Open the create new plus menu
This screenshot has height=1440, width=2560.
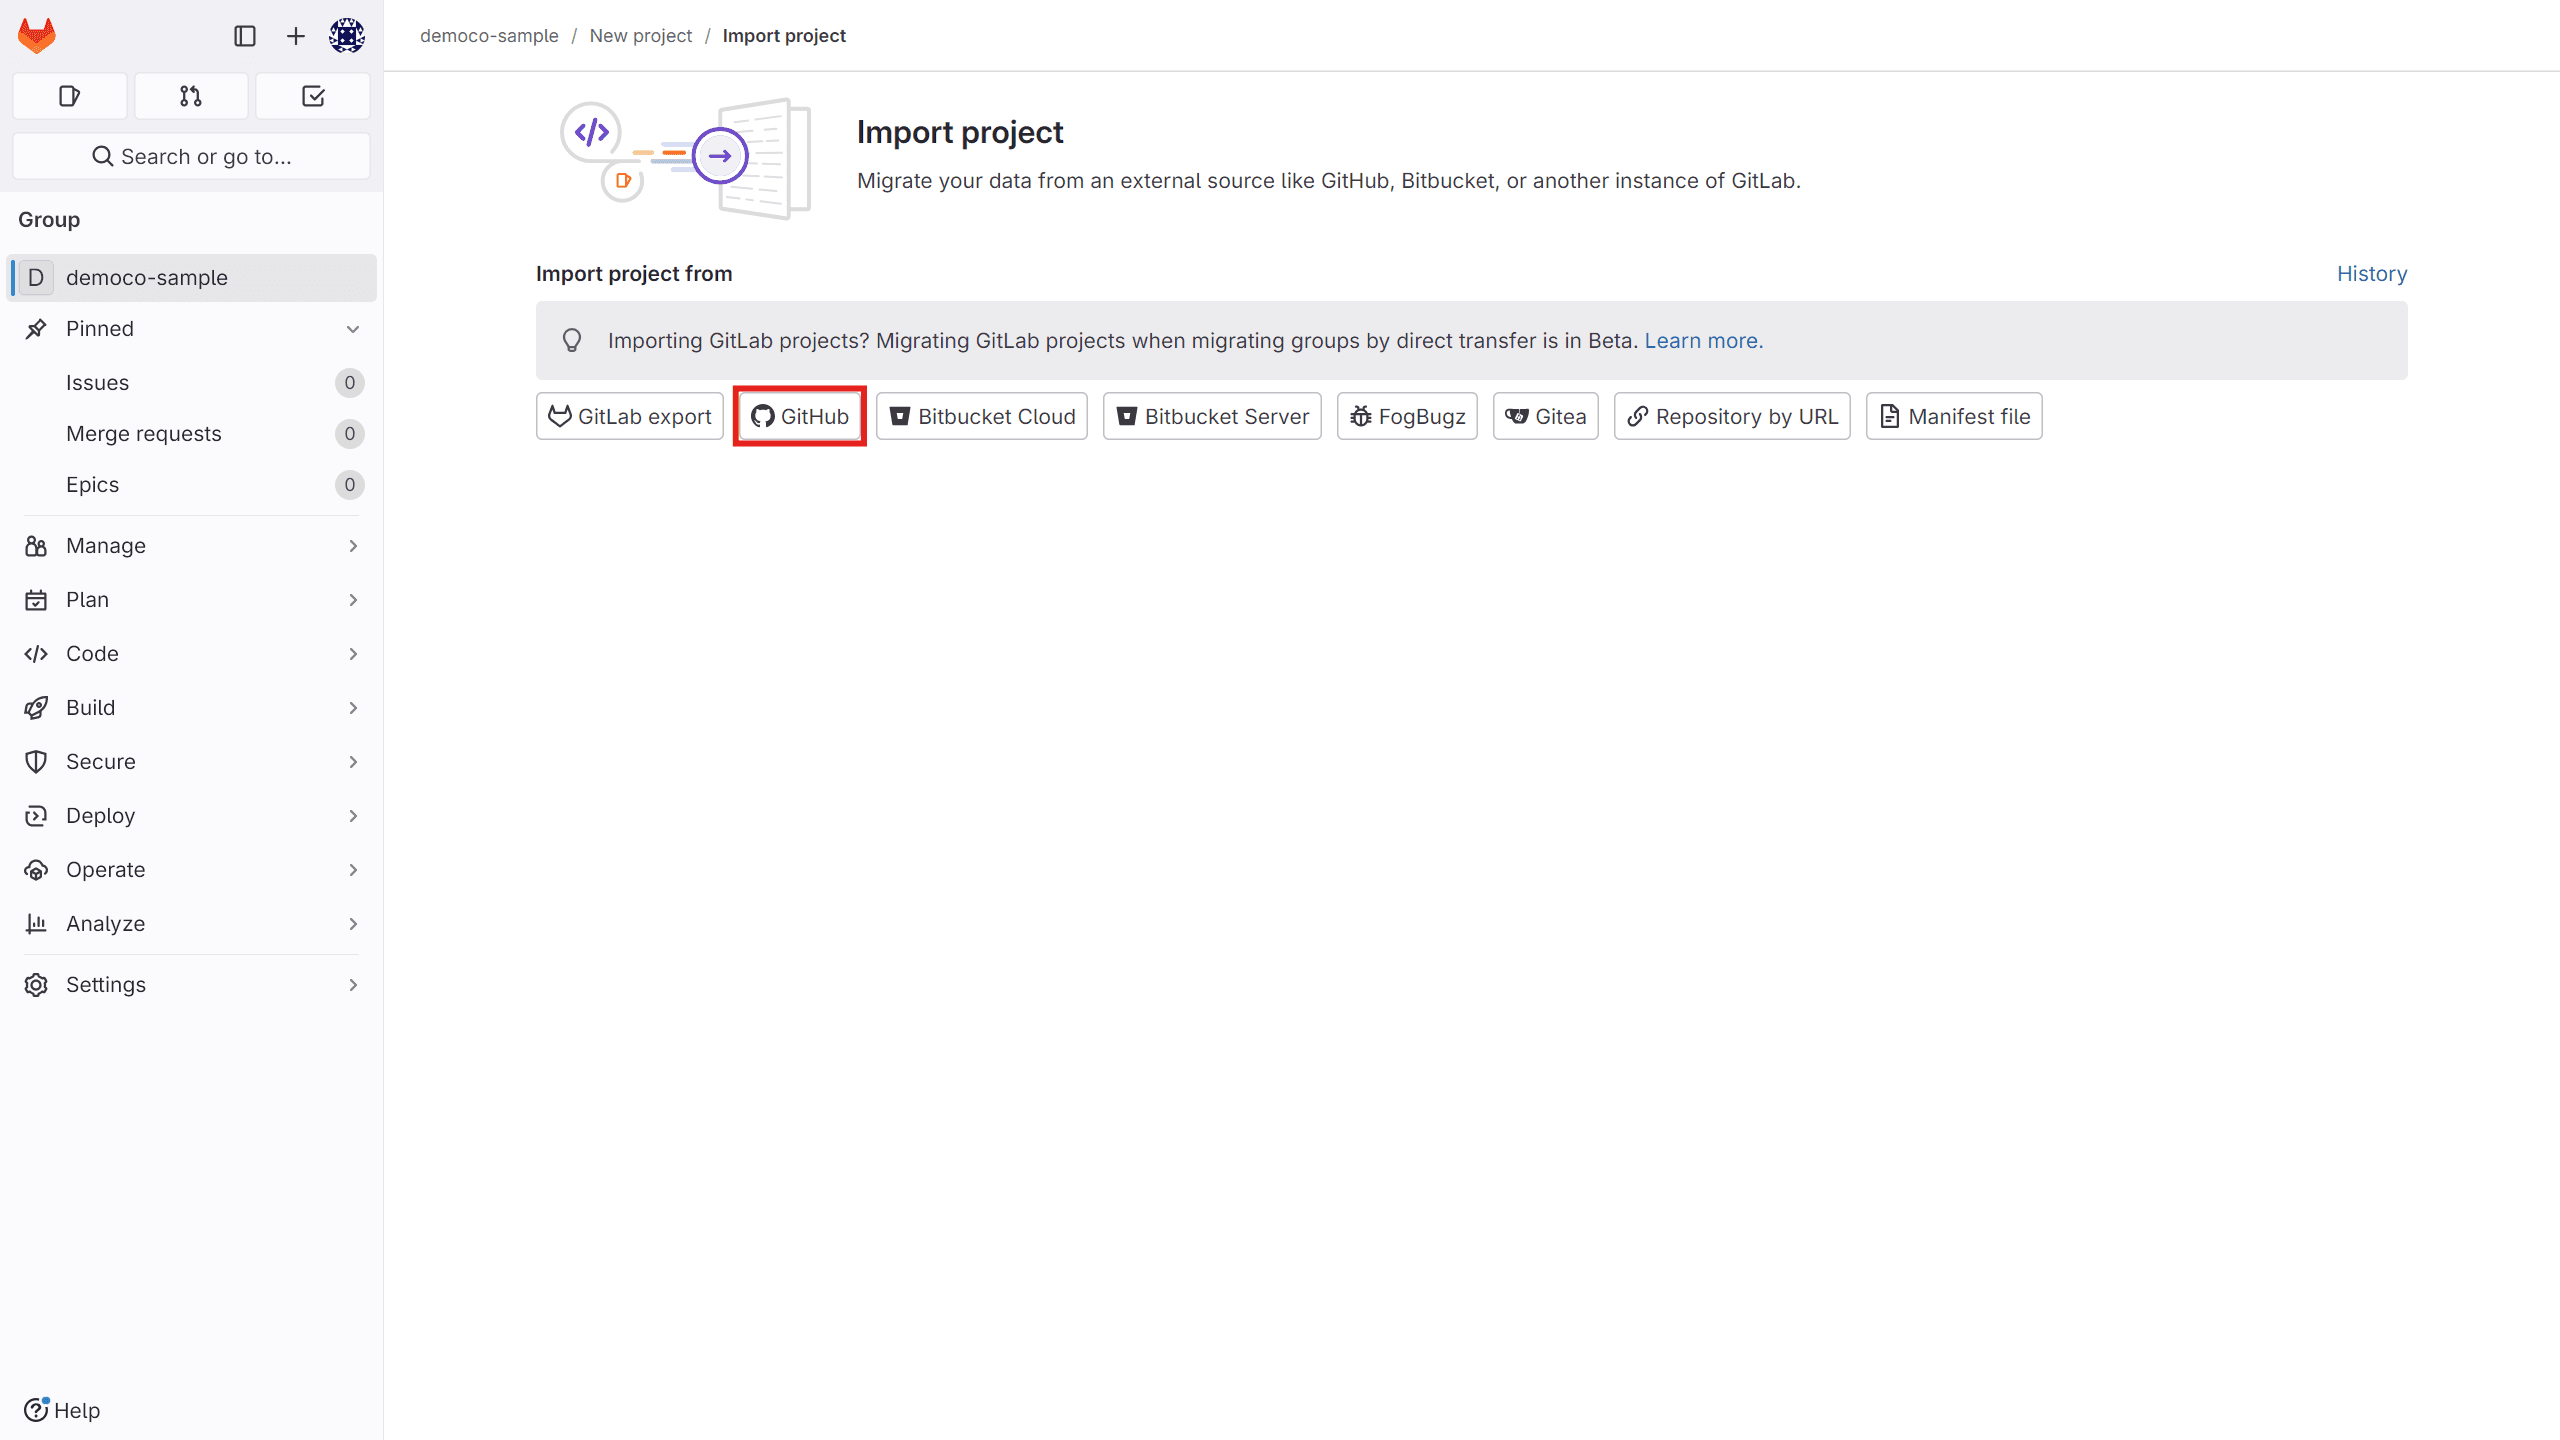(295, 36)
